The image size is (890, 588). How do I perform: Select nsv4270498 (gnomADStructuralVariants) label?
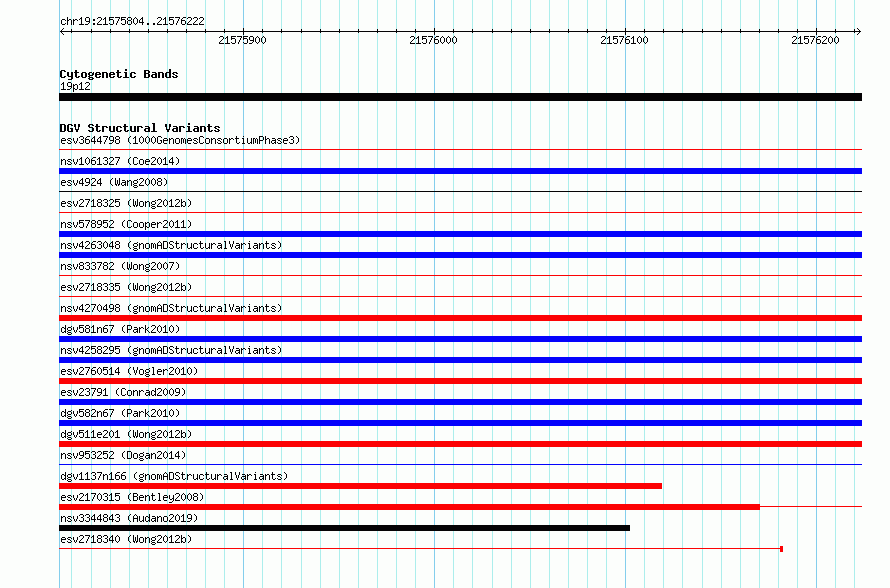point(171,308)
